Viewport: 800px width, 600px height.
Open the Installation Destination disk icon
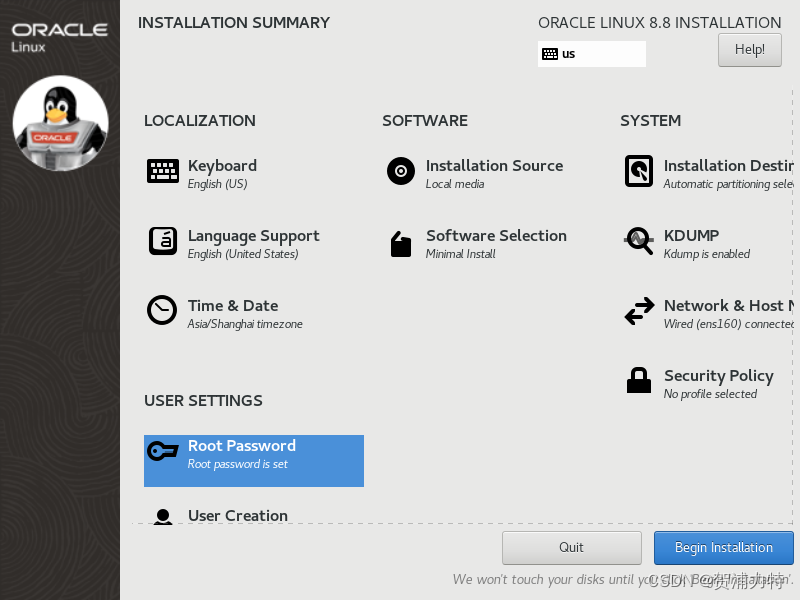639,171
